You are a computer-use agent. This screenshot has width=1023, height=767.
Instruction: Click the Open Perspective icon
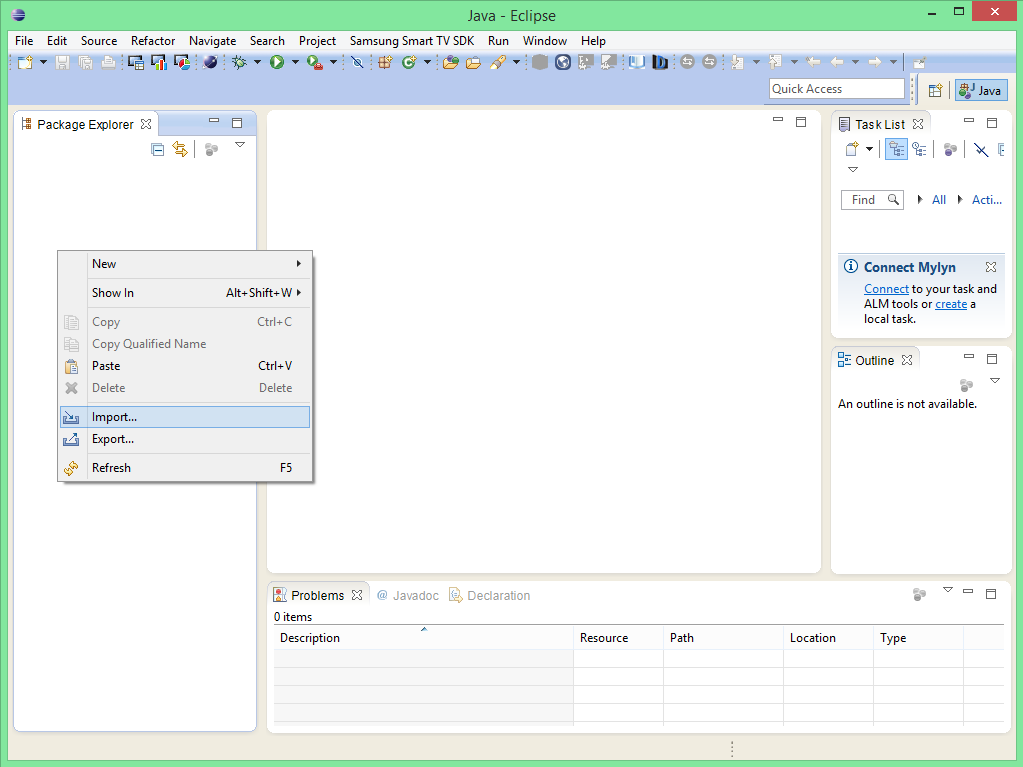(x=935, y=90)
